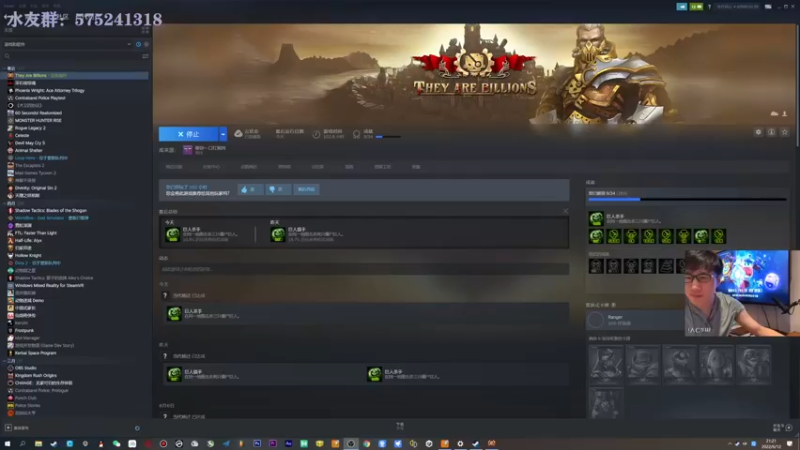Select 60 Seconds! Reatomized in library
The height and width of the screenshot is (450, 800).
point(38,113)
